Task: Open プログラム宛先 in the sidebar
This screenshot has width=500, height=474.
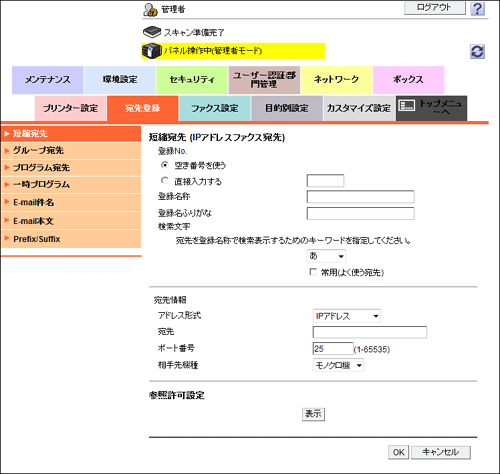Action: click(71, 168)
